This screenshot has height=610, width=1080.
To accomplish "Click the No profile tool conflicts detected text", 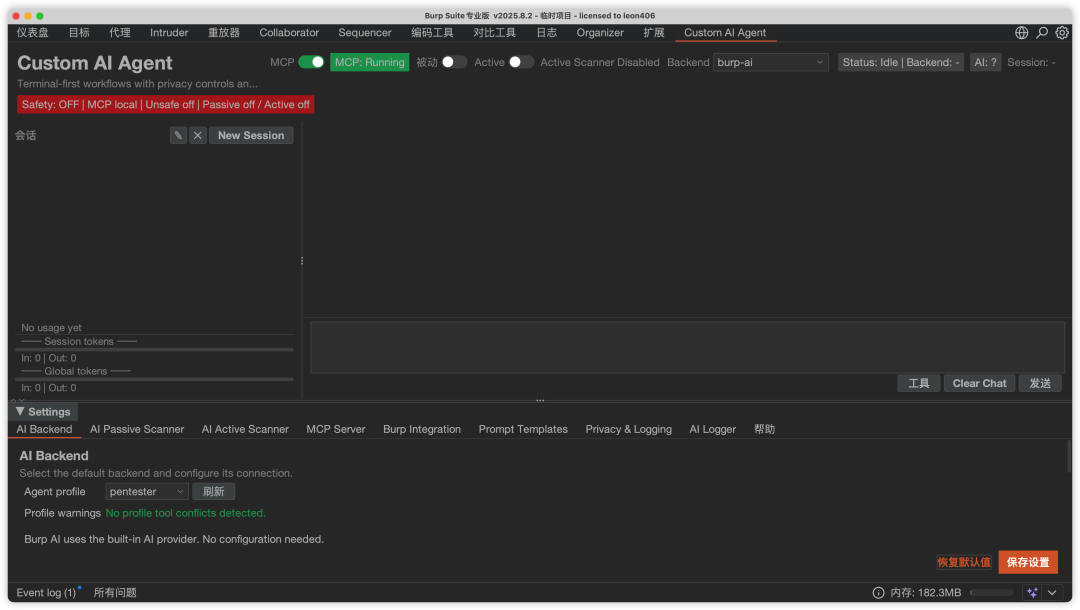I will click(185, 514).
